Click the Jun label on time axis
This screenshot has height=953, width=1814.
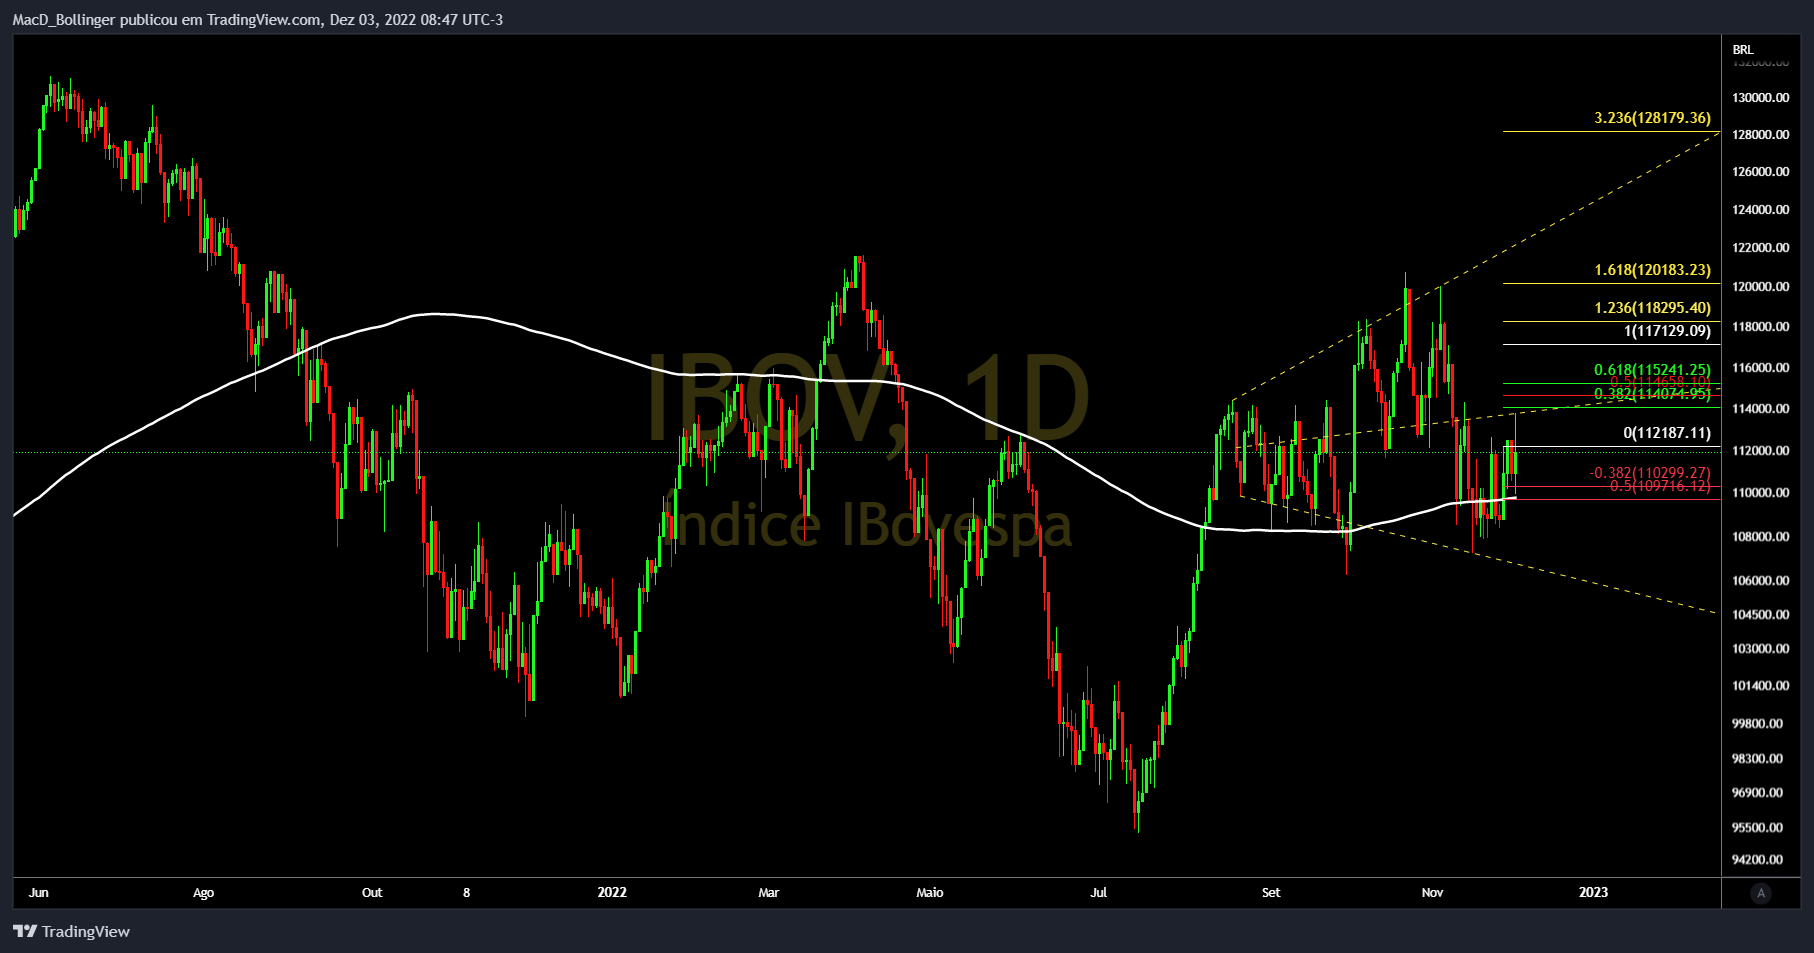coord(39,892)
